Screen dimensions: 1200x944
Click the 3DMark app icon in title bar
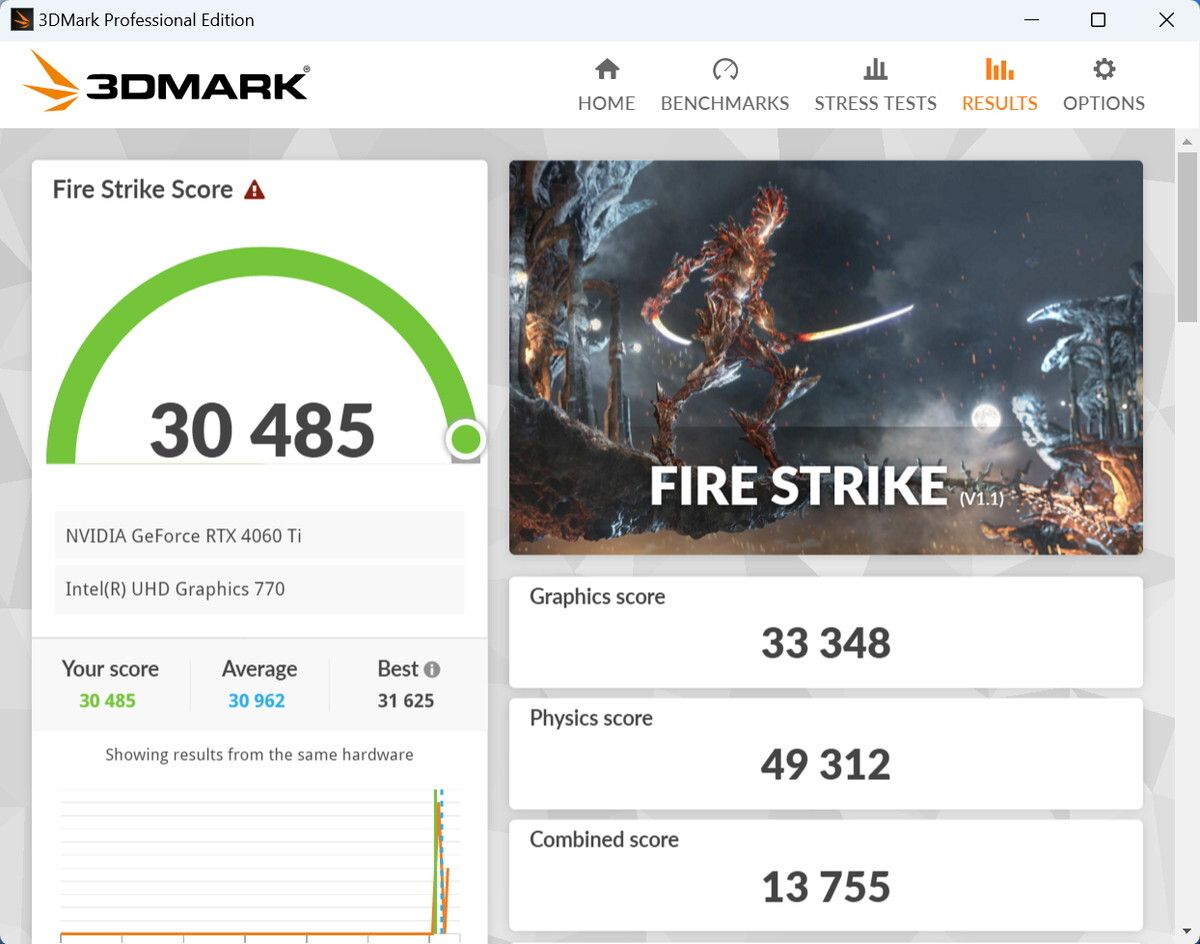(21, 19)
